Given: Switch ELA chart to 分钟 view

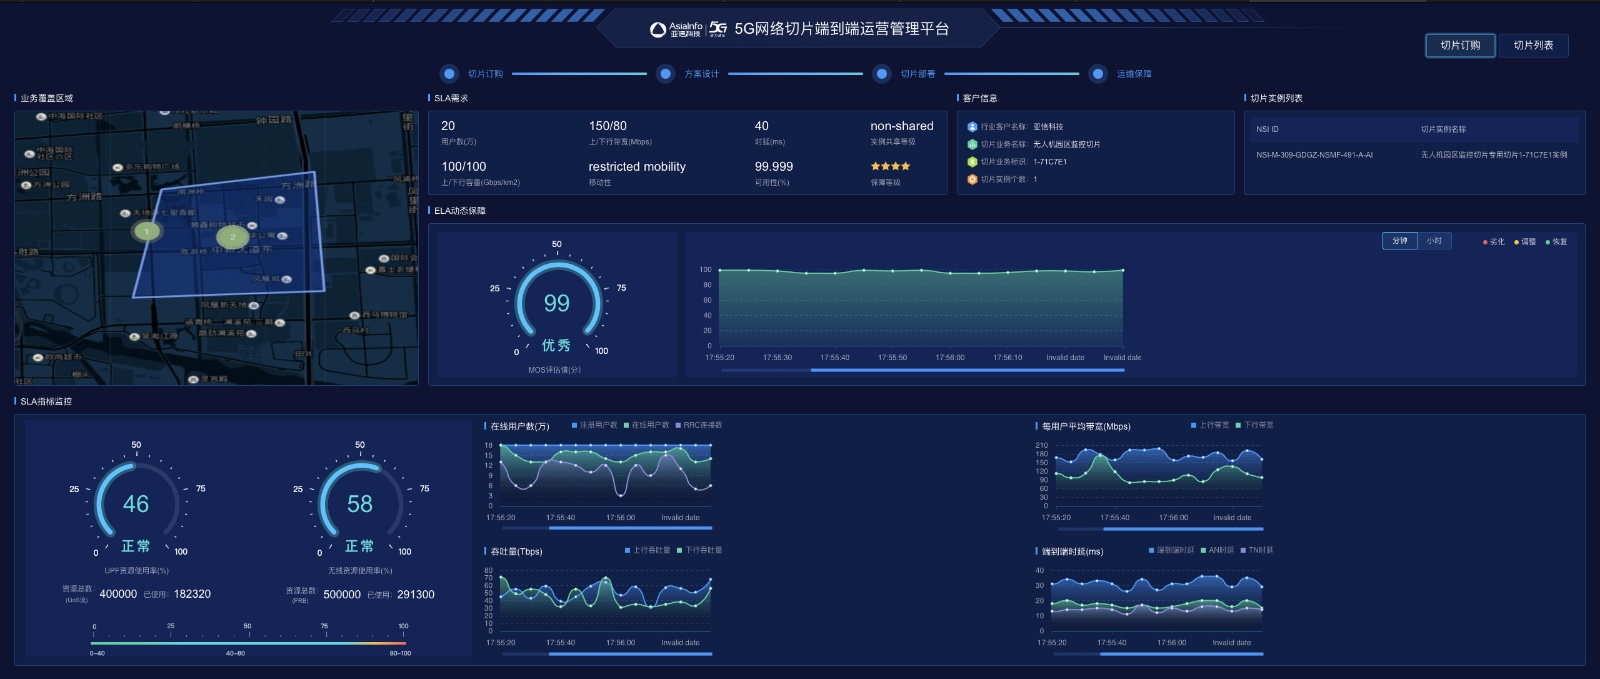Looking at the screenshot, I should coord(1400,241).
